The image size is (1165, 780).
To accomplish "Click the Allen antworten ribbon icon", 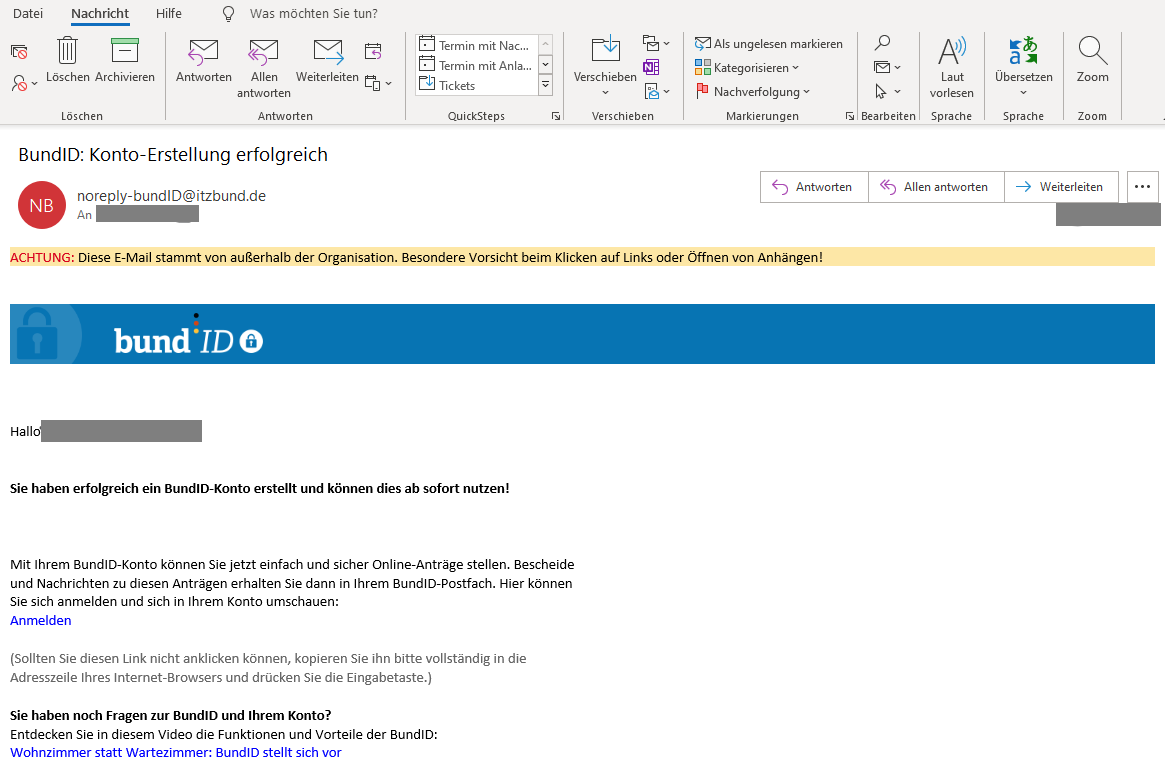I will pos(264,53).
